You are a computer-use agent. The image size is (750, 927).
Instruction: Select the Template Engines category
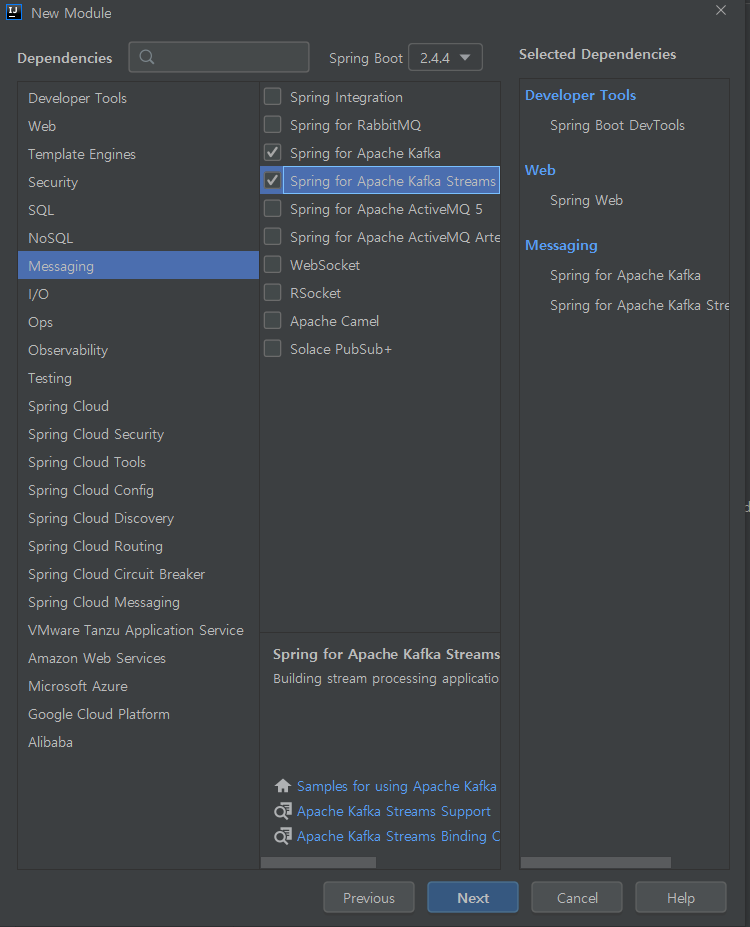(138, 154)
